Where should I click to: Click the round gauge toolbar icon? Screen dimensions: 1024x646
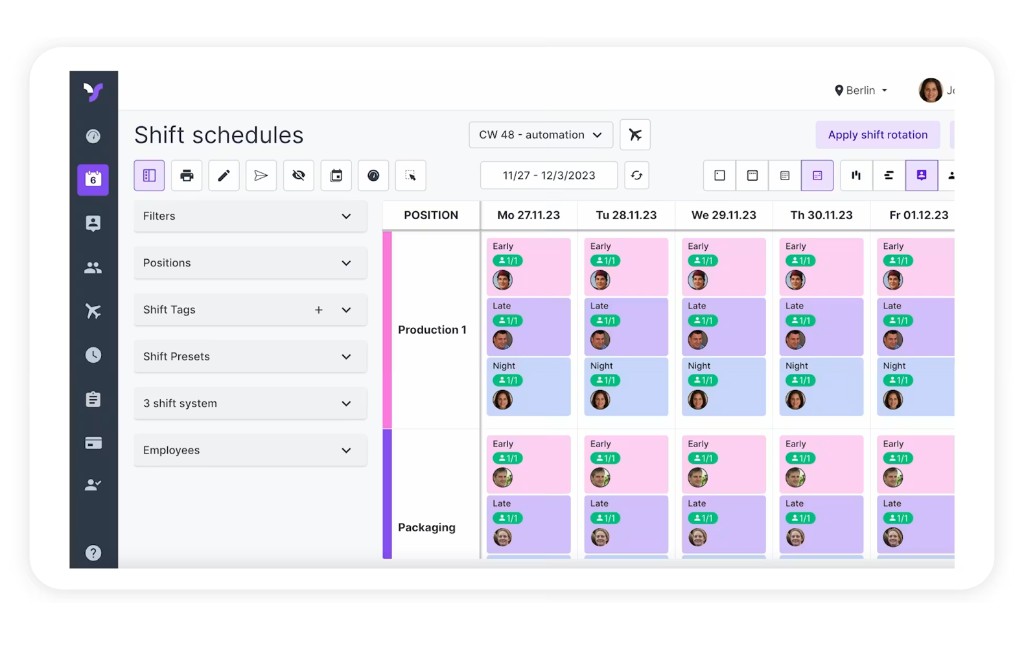374,175
